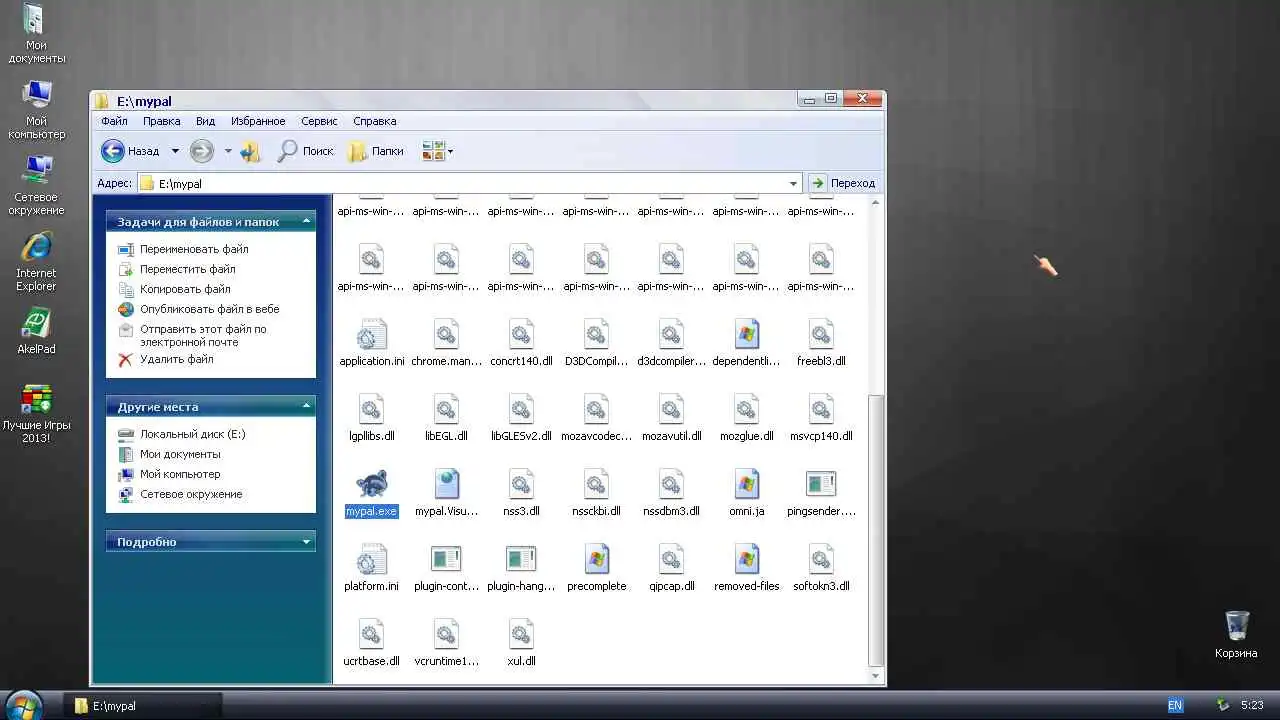This screenshot has width=1280, height=720.
Task: Click the EN language indicator in tray
Action: pos(1174,705)
